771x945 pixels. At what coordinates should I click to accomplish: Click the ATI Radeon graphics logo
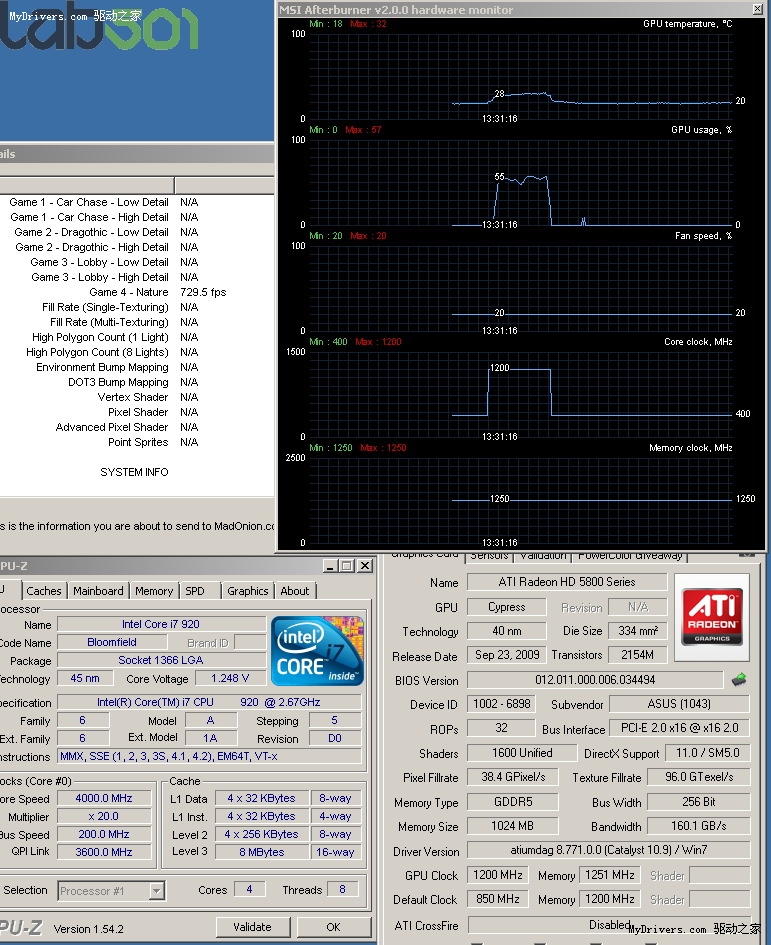point(712,617)
